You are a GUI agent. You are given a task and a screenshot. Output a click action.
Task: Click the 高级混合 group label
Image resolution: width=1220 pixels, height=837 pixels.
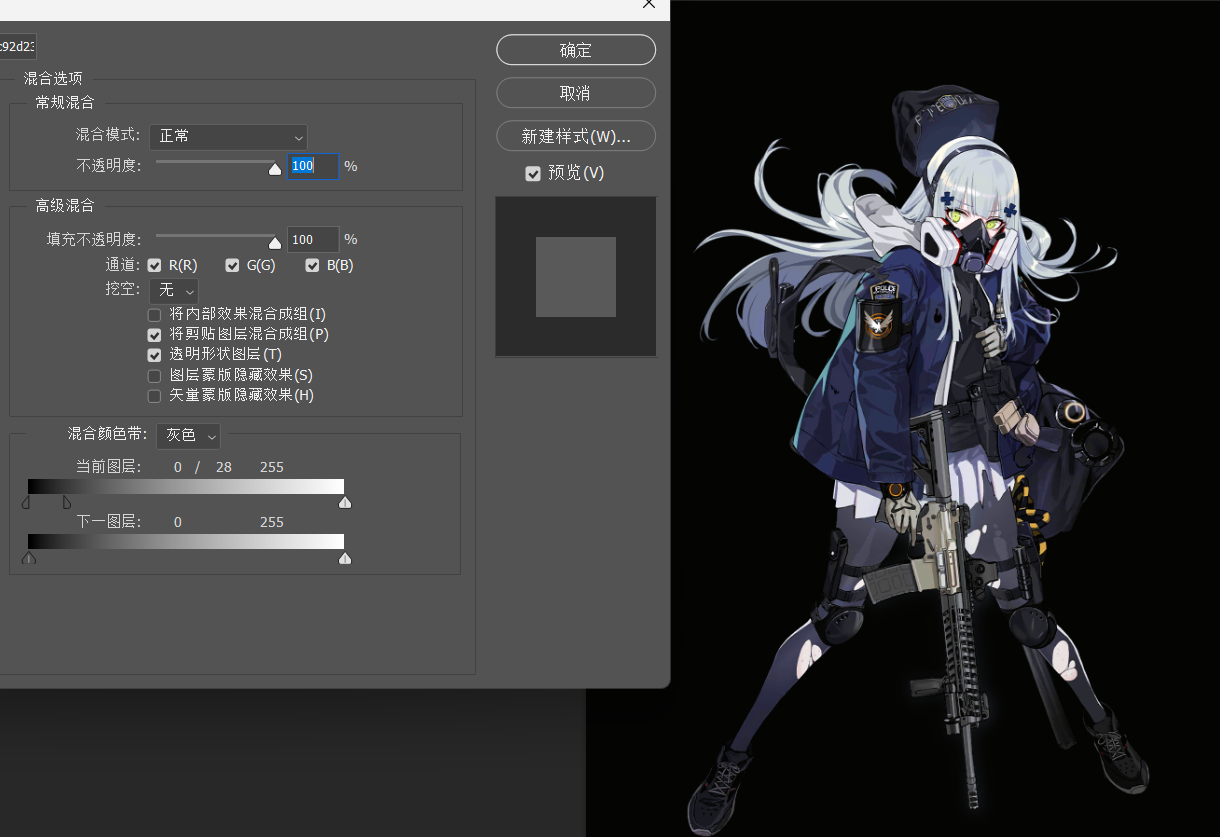65,206
